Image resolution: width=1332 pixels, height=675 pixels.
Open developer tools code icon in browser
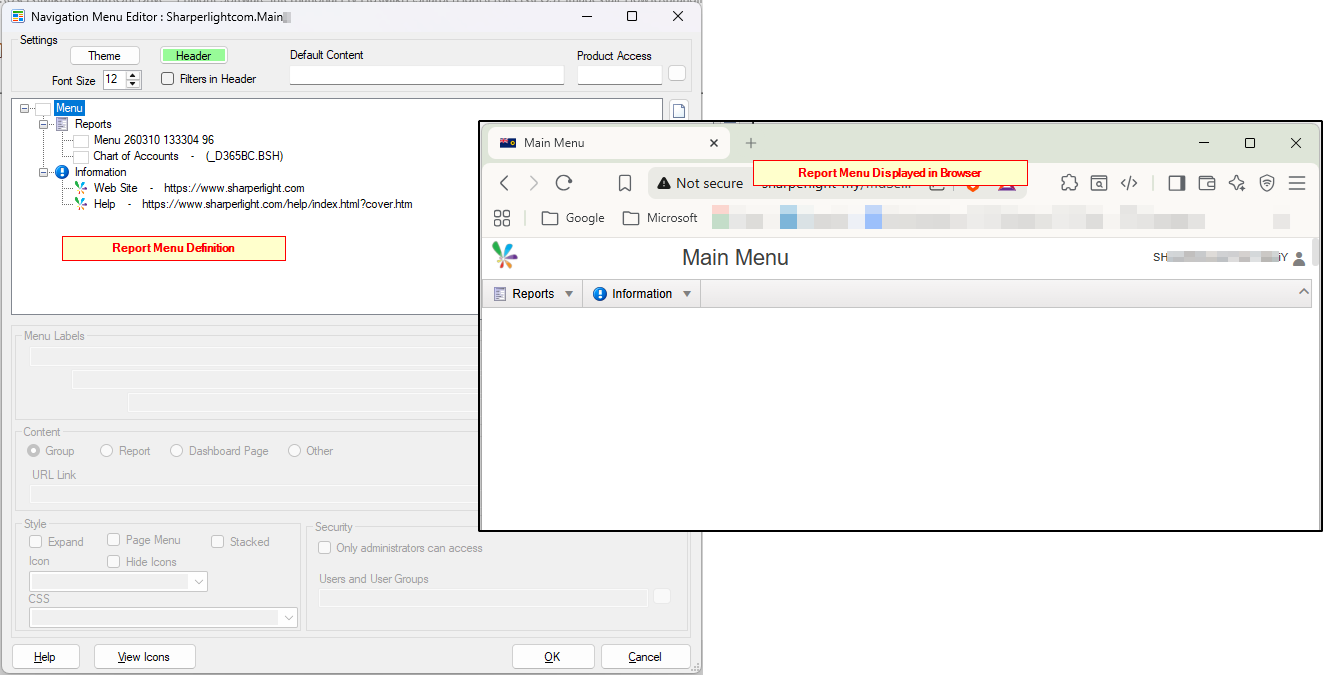click(1129, 183)
